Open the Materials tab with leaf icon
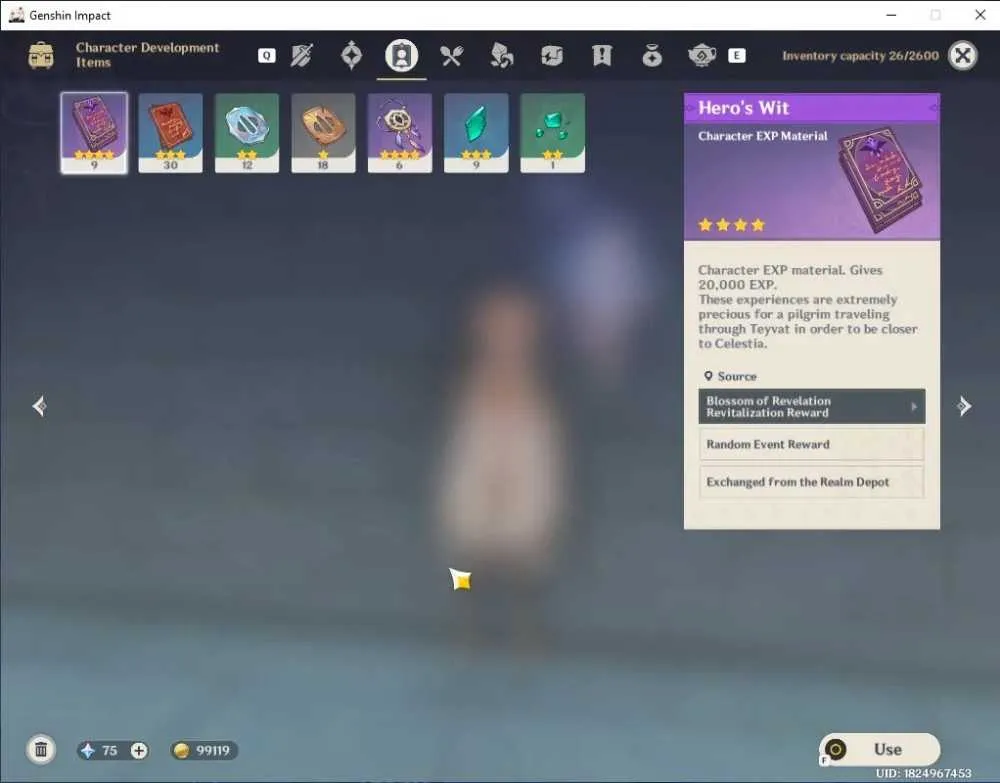The image size is (1000, 783). point(501,56)
